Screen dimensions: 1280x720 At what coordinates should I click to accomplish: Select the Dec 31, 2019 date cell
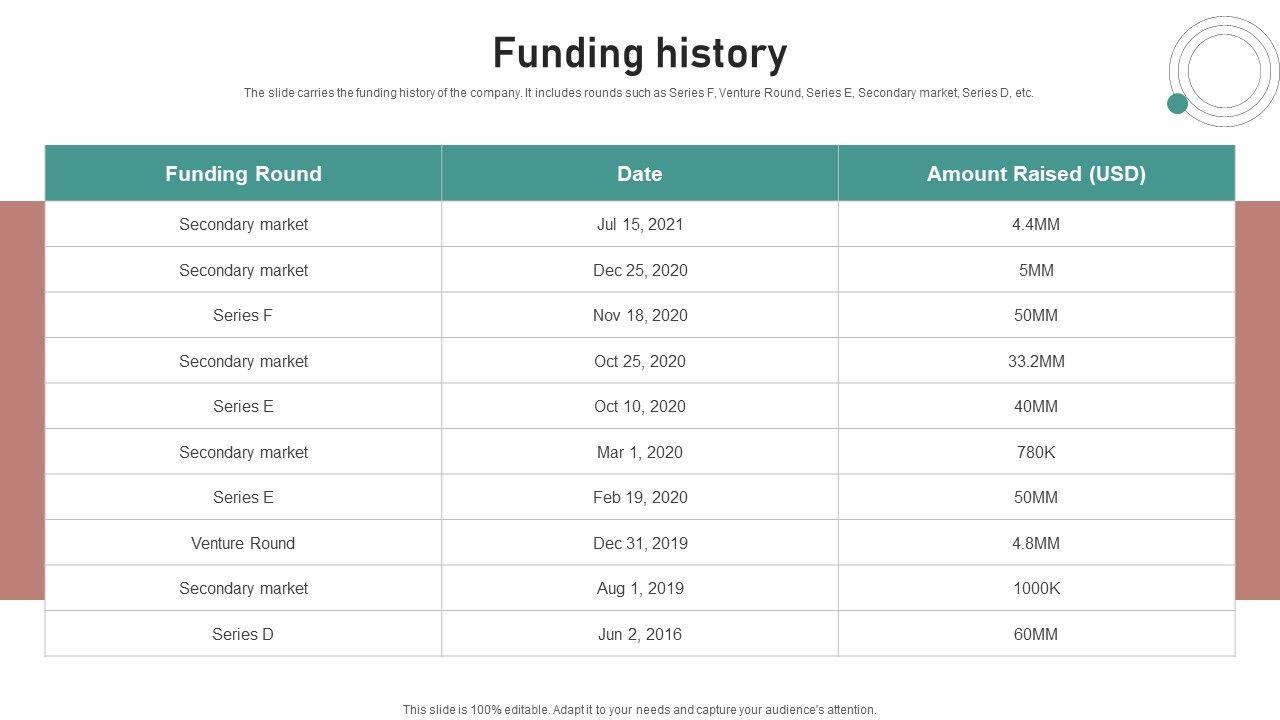click(x=640, y=543)
